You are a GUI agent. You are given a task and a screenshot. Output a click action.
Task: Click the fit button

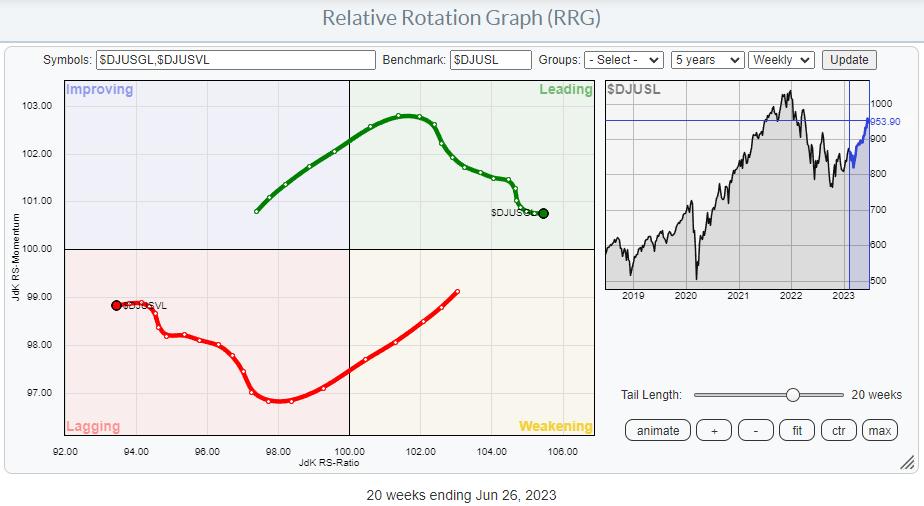click(x=797, y=431)
